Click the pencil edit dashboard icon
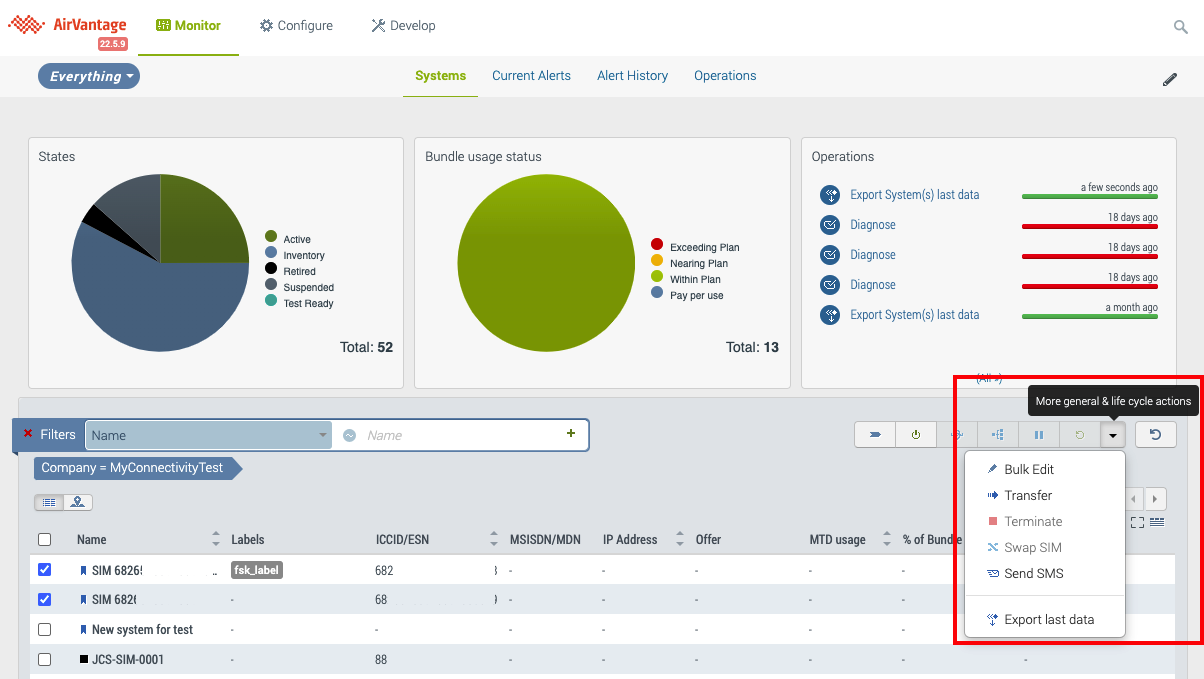This screenshot has width=1204, height=679. pos(1169,80)
